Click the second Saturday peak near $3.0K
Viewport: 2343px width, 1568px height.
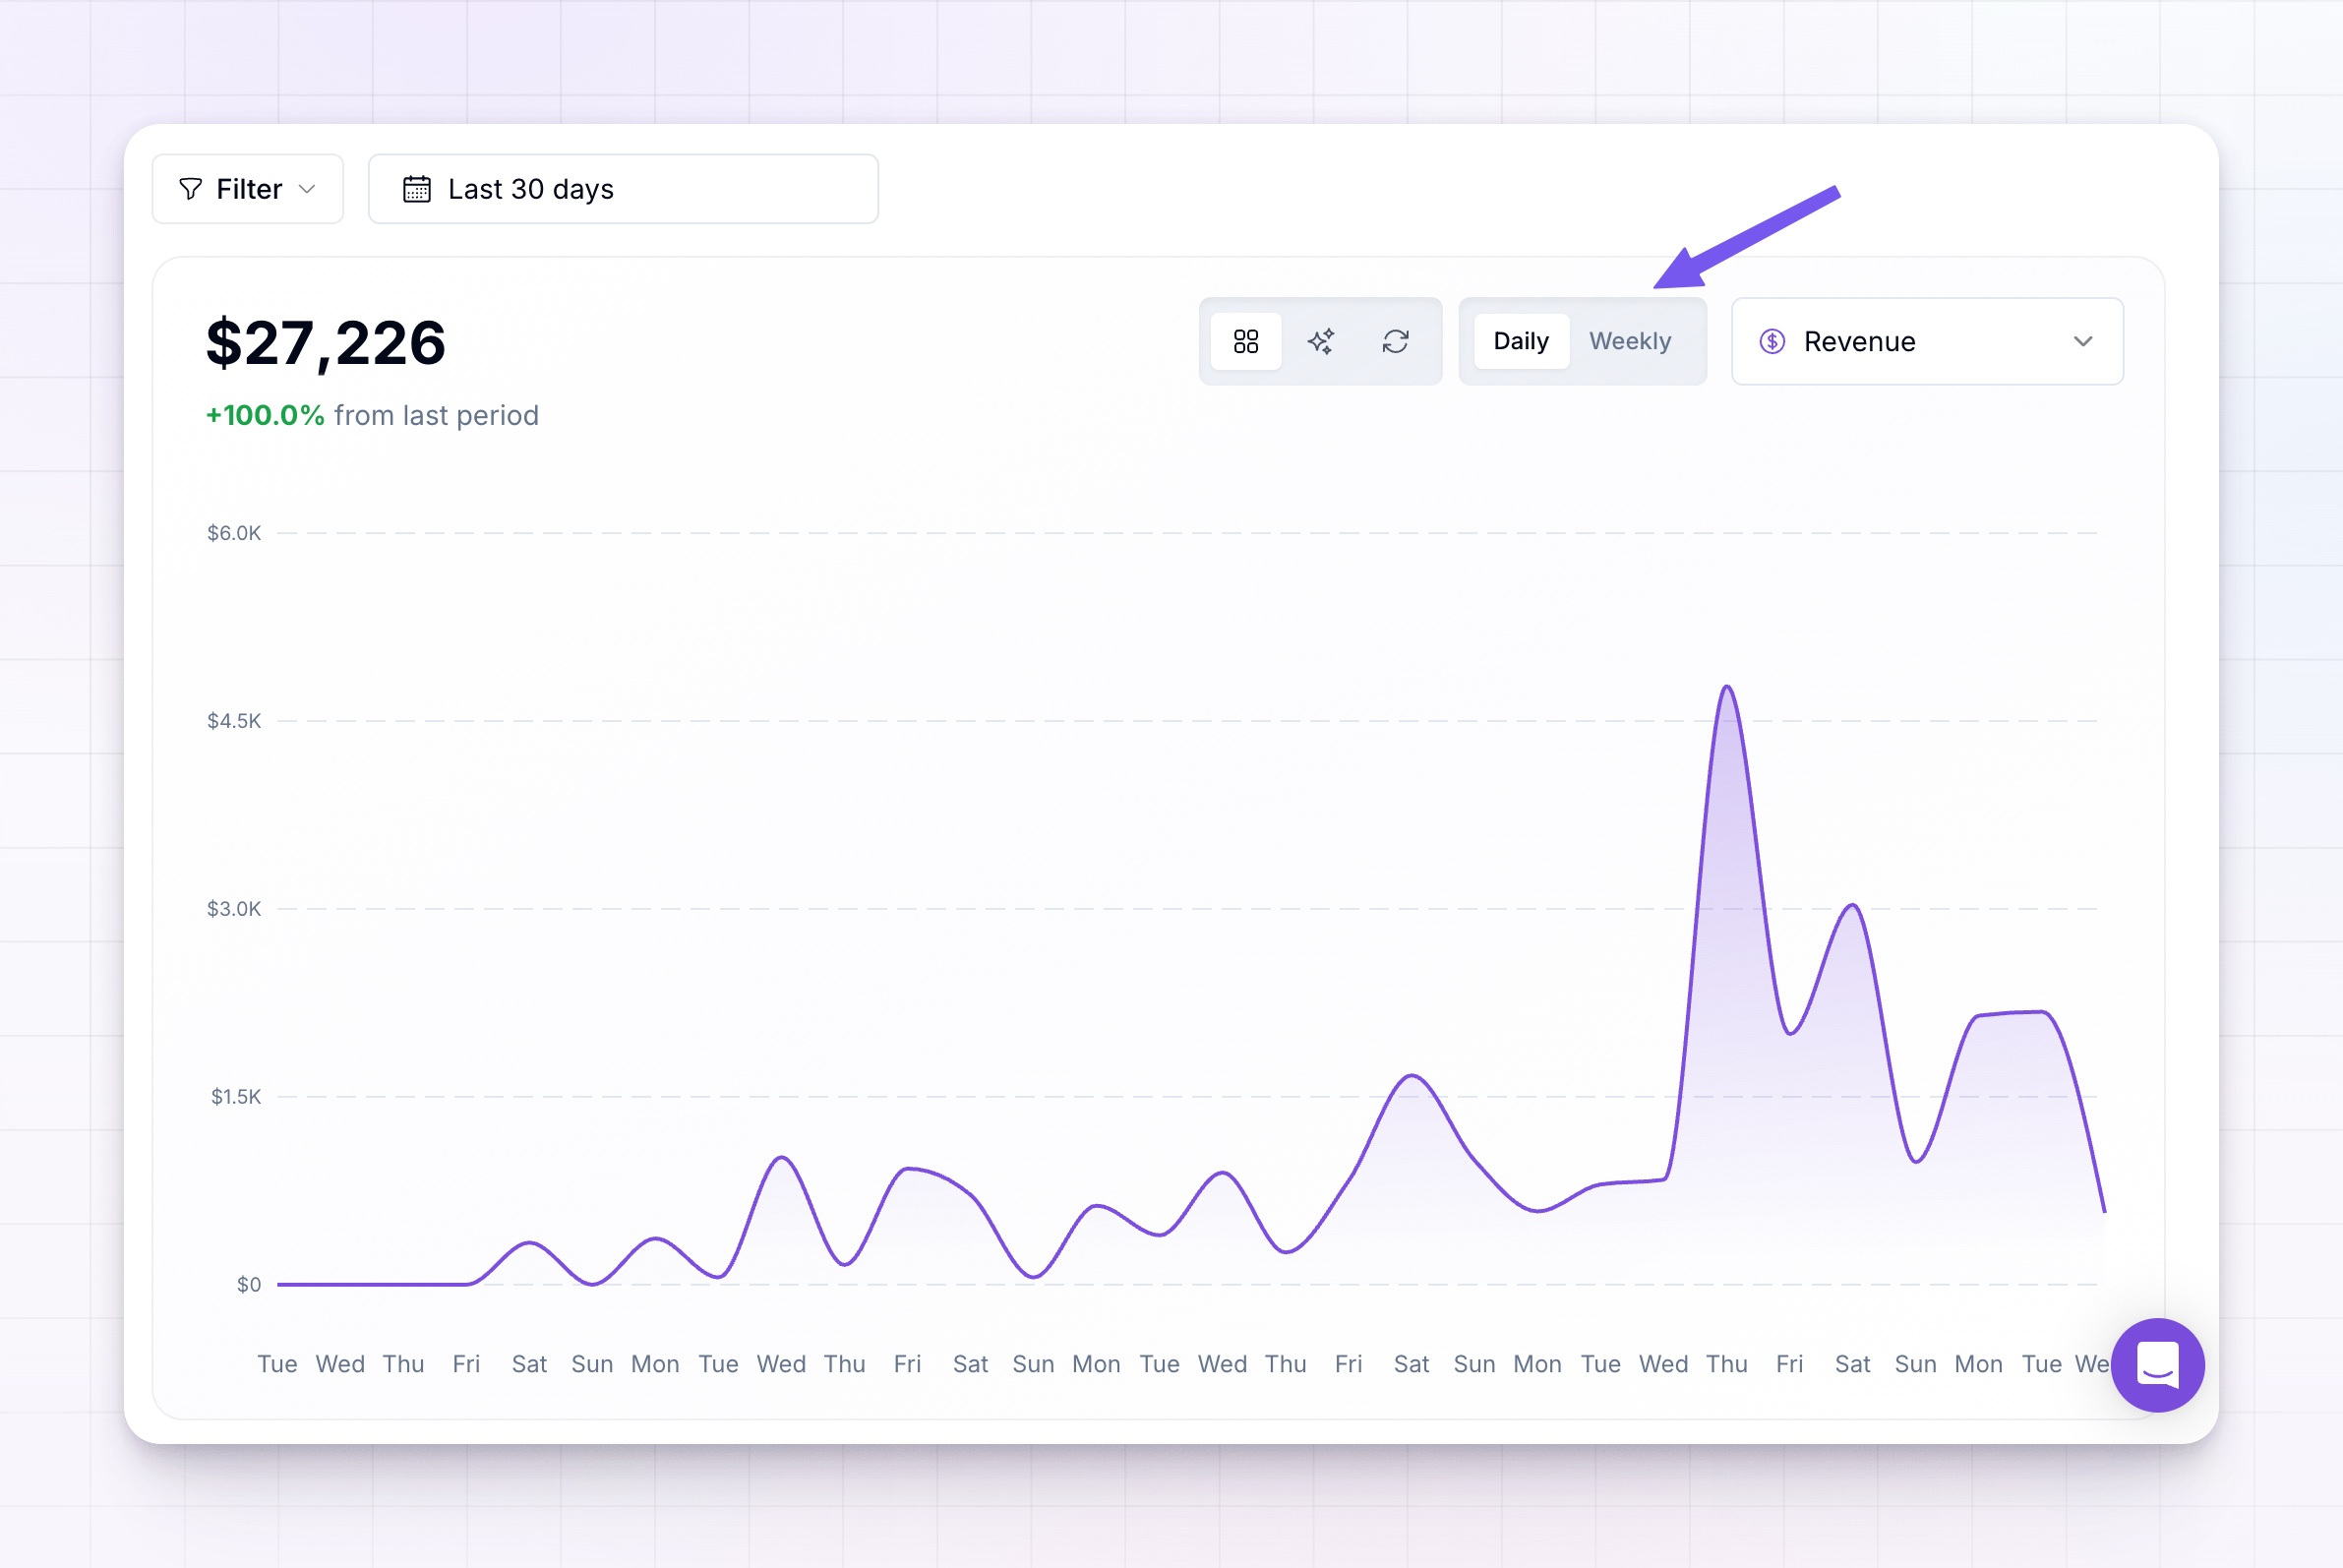point(1852,906)
